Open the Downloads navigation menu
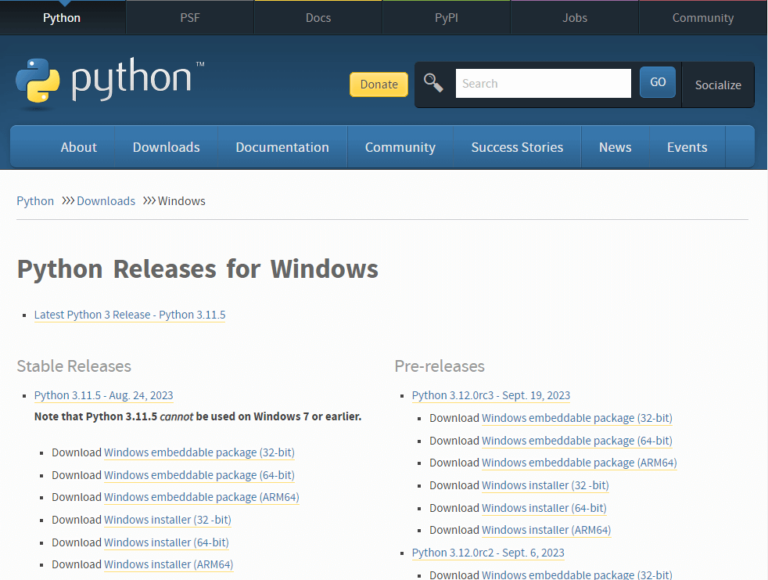Image resolution: width=768 pixels, height=580 pixels. pyautogui.click(x=166, y=147)
